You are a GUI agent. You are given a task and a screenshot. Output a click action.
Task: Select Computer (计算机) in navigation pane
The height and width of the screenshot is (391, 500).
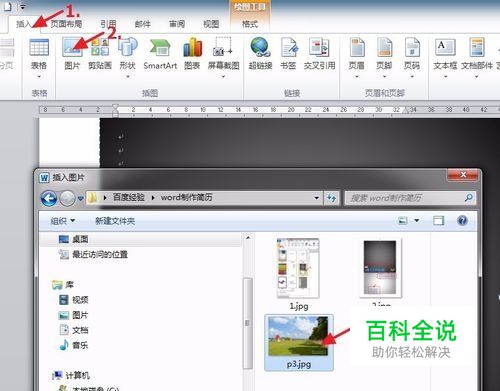(x=71, y=375)
